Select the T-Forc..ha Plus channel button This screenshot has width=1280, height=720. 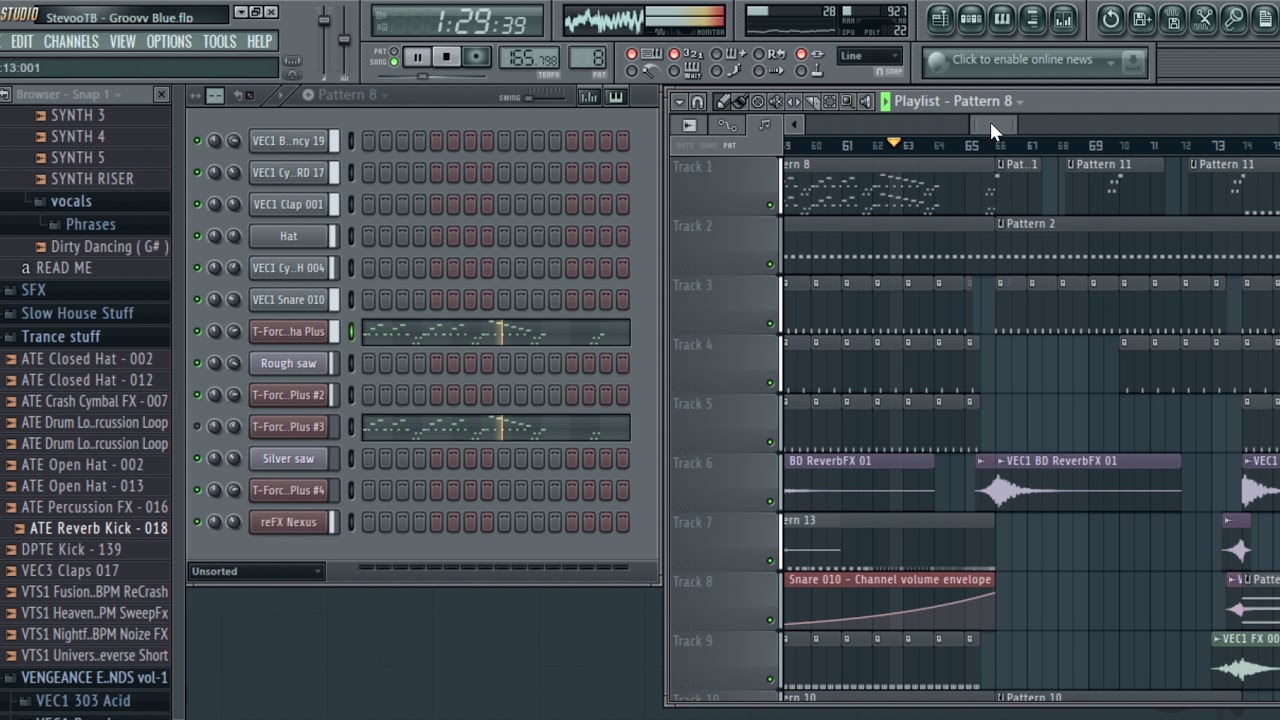289,331
